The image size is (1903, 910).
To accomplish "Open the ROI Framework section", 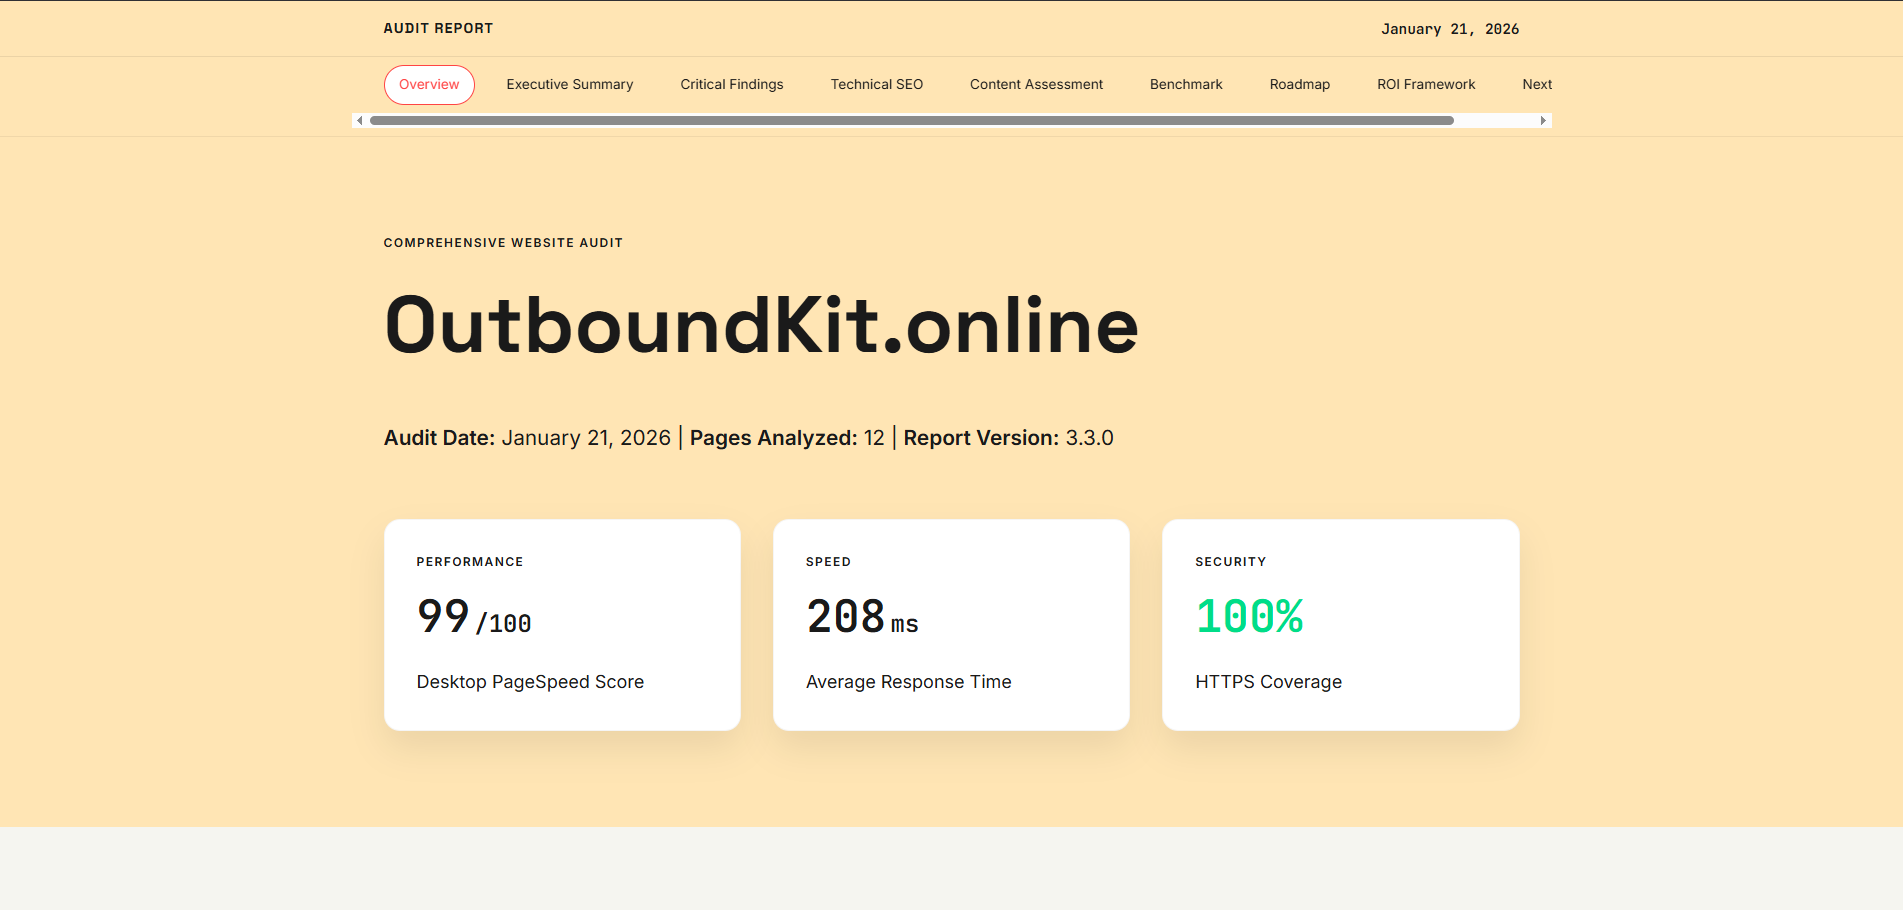I will click(1426, 84).
